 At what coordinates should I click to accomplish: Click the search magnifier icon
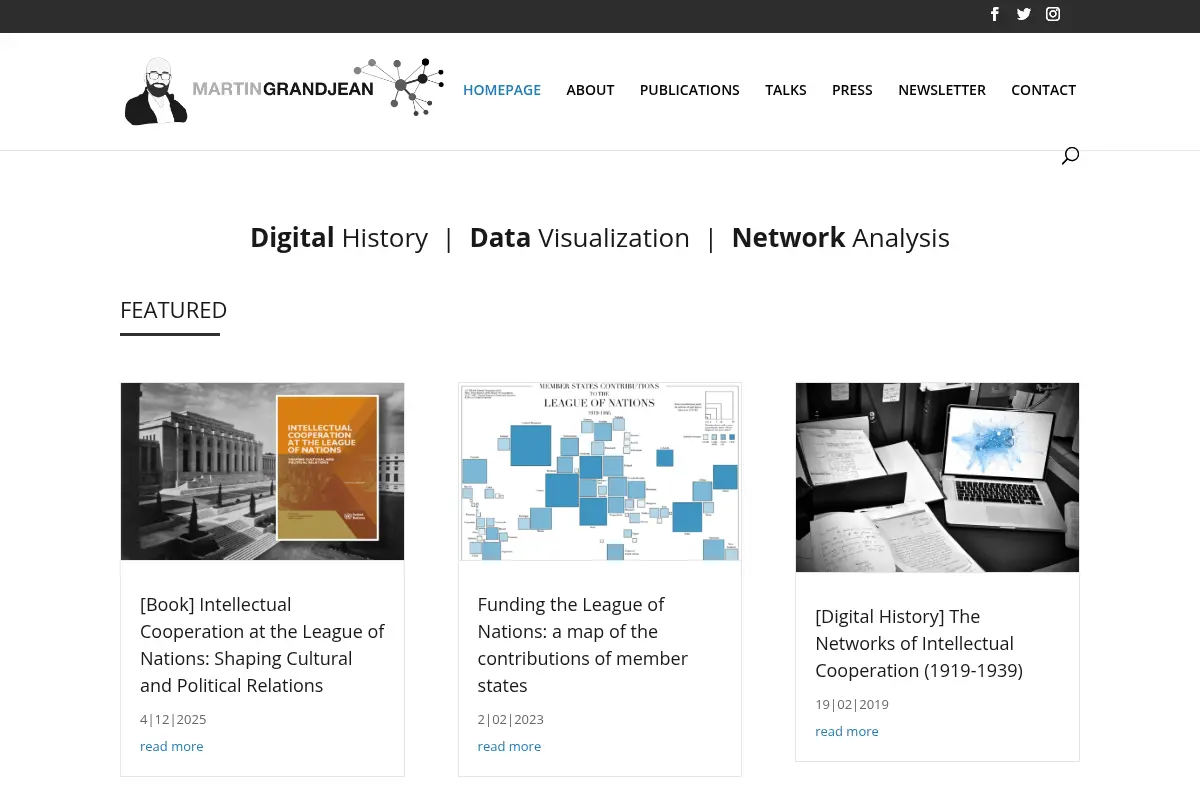(1070, 155)
